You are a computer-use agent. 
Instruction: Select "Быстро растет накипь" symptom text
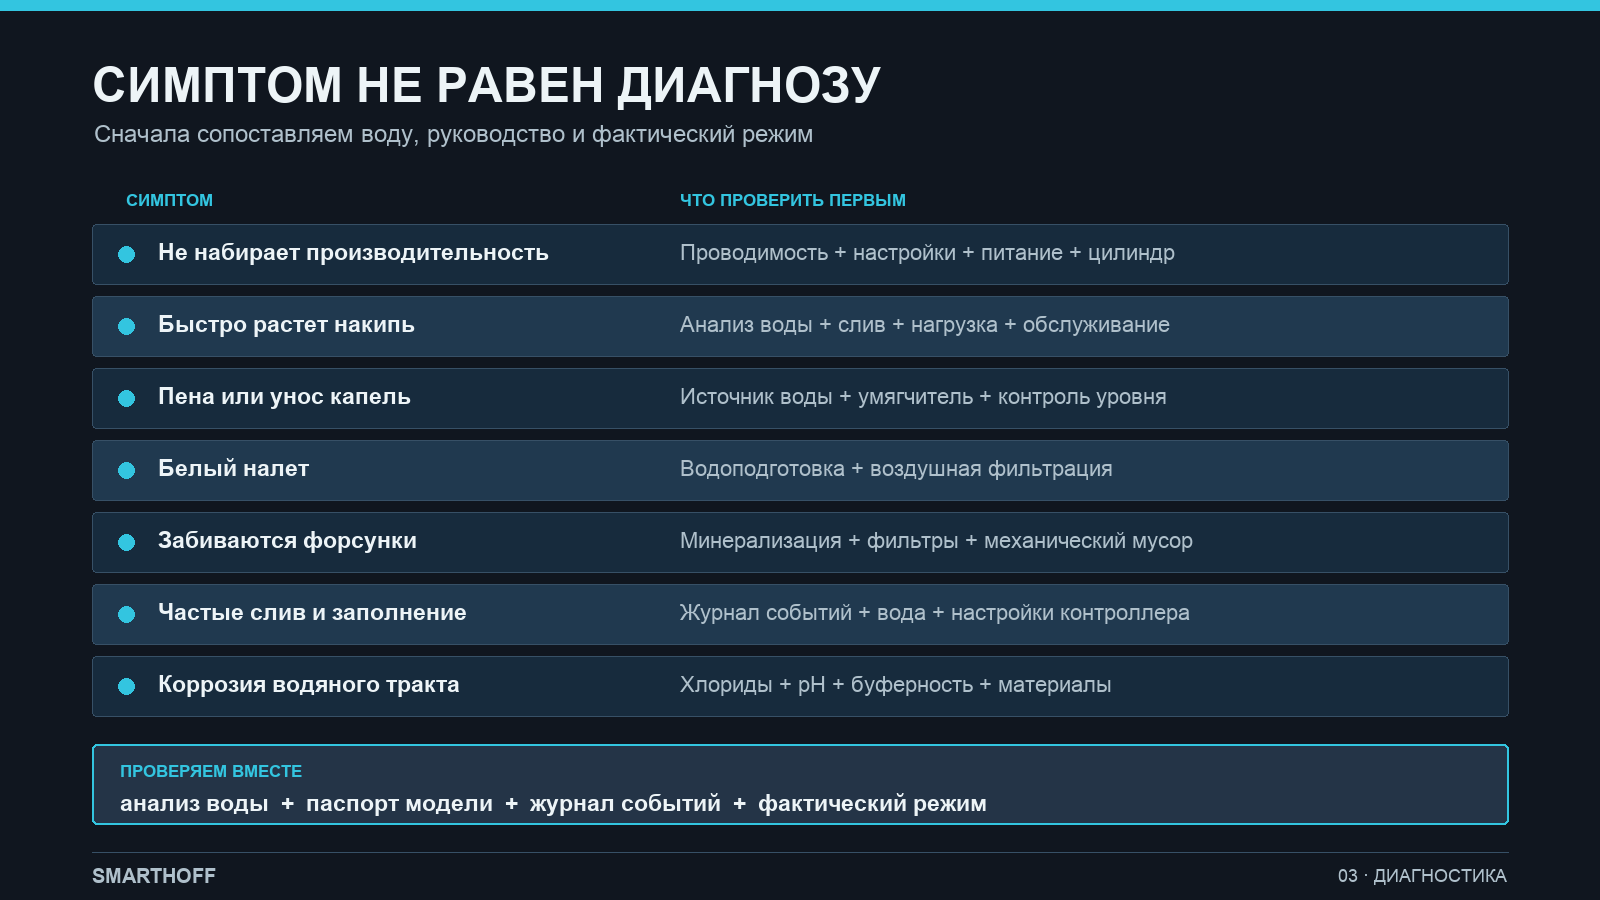(286, 325)
